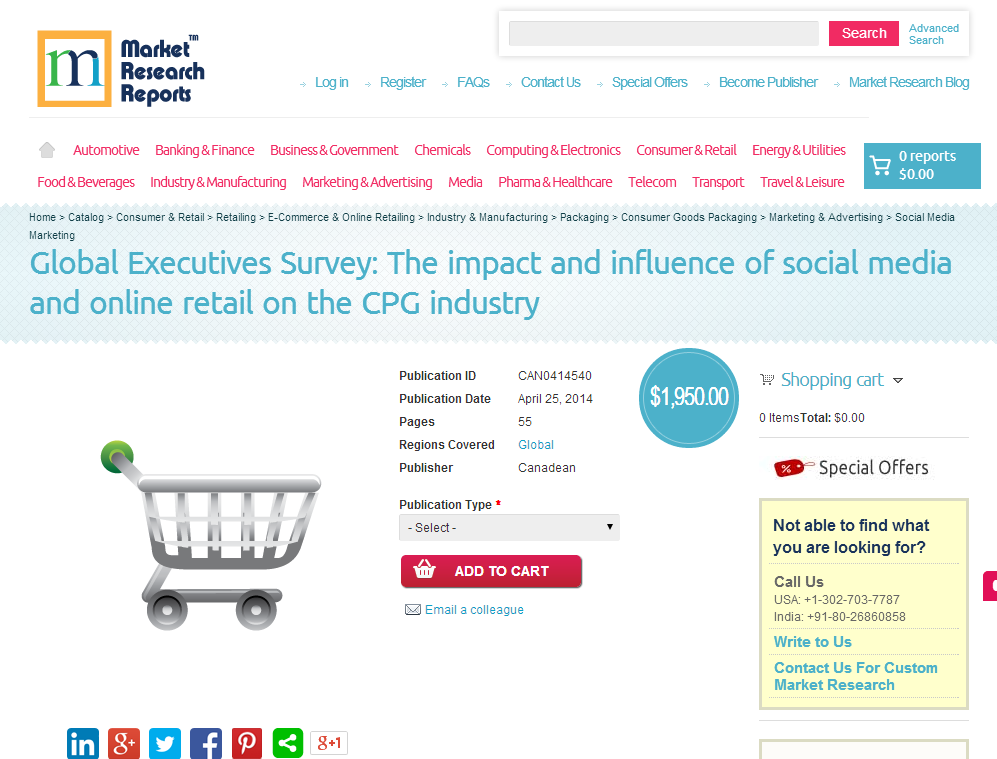997x759 pixels.
Task: Open the green ShareThis icon
Action: pos(288,743)
